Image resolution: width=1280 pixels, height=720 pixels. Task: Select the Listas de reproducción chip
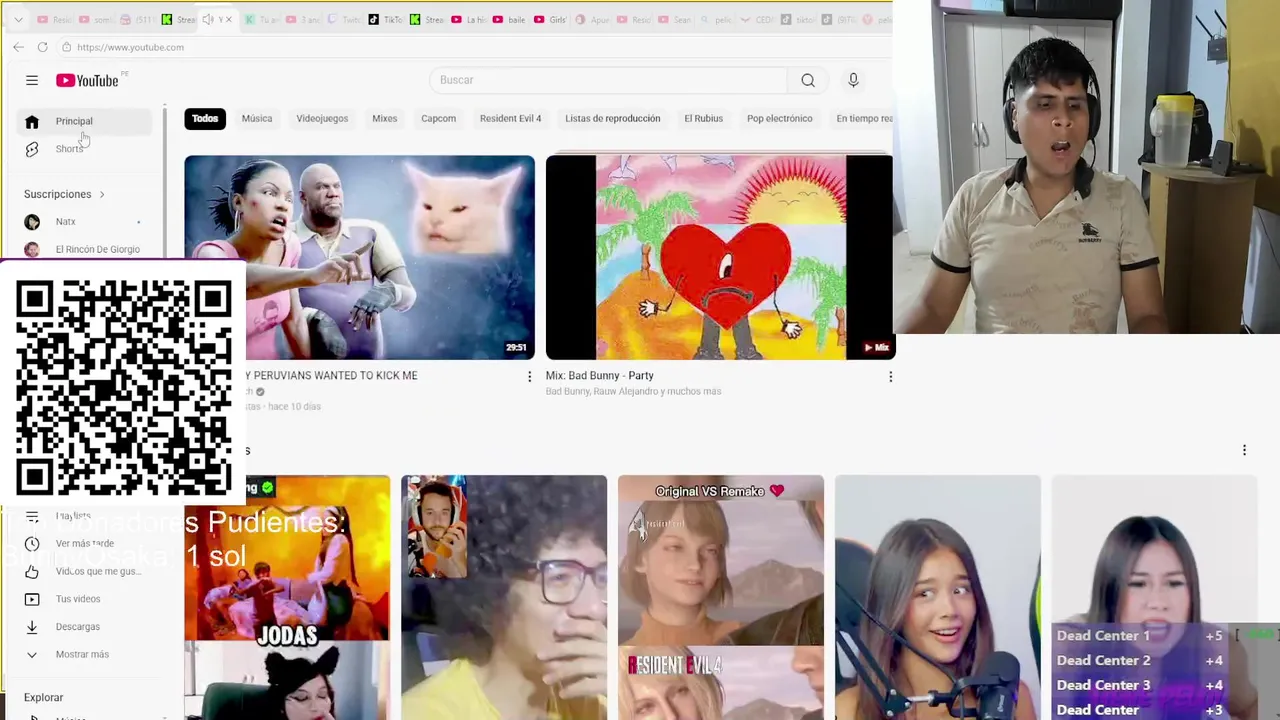click(x=613, y=118)
